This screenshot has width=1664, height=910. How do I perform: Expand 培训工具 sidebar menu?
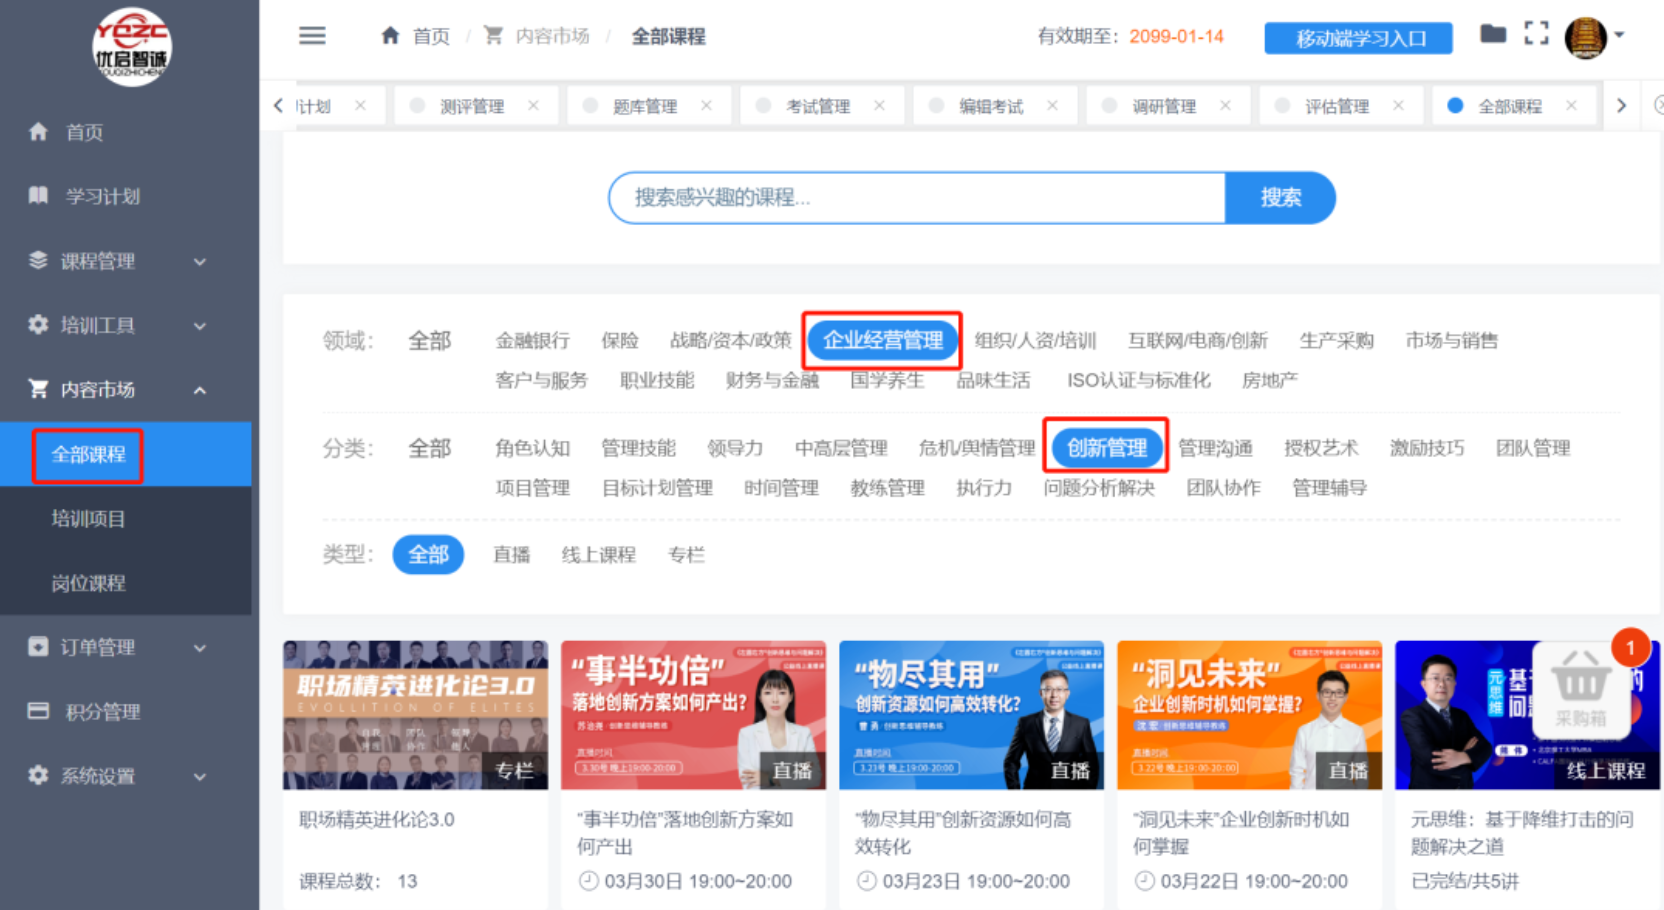(120, 325)
